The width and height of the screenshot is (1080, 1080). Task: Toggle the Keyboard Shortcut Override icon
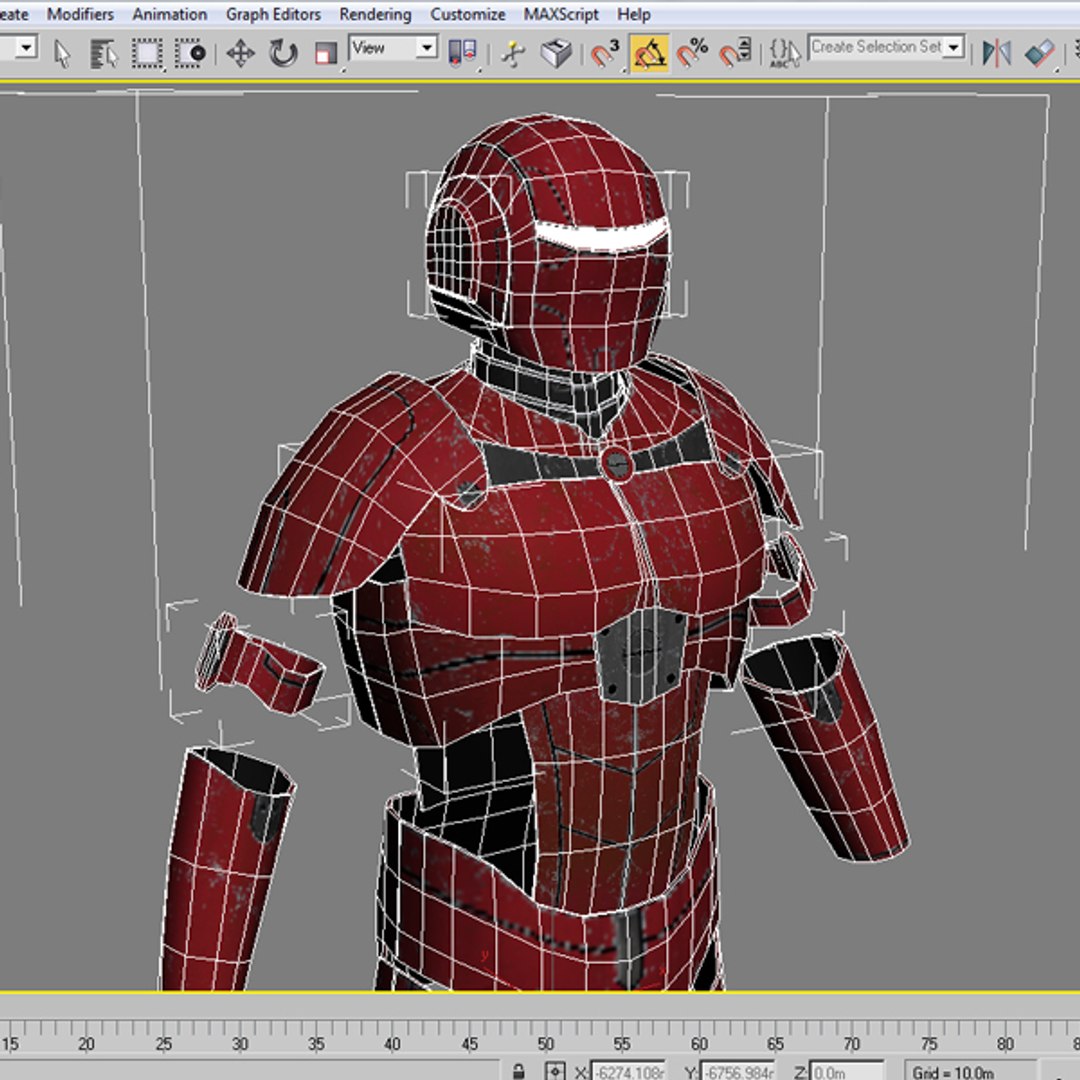coord(557,54)
